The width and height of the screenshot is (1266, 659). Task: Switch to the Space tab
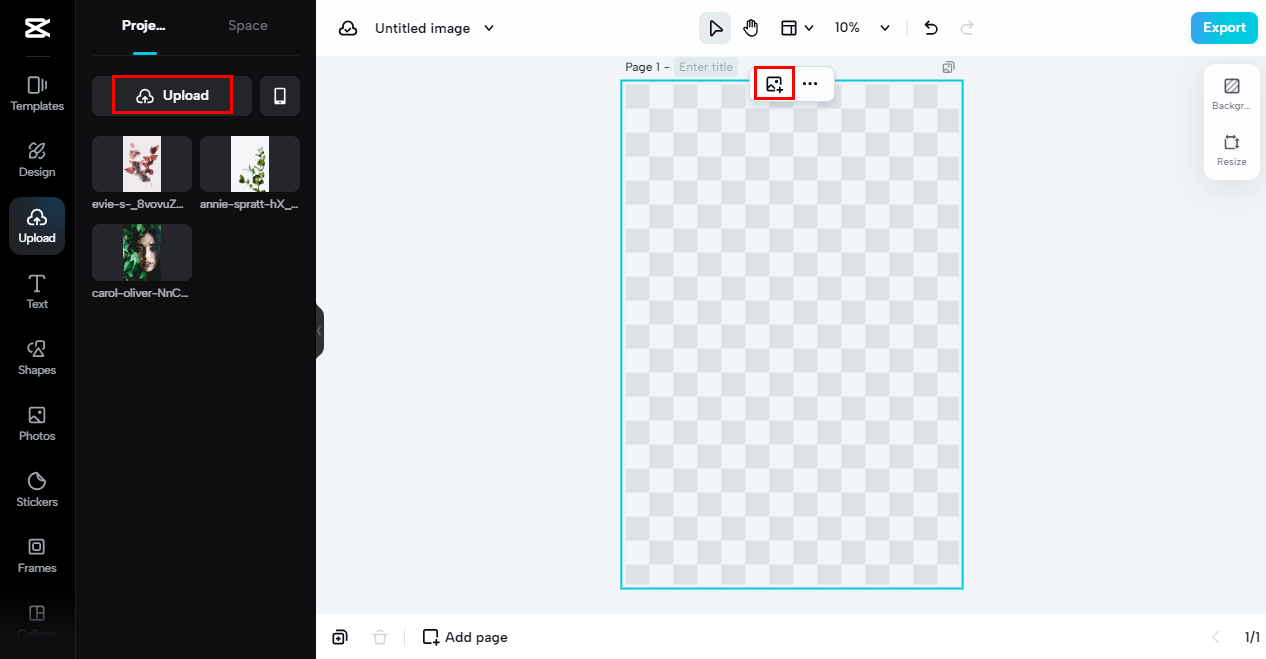point(248,26)
